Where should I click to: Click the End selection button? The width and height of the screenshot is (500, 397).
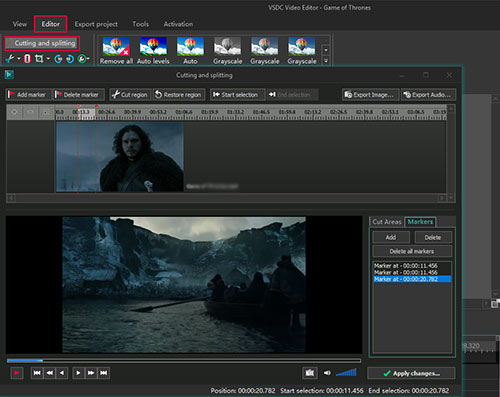[x=292, y=95]
